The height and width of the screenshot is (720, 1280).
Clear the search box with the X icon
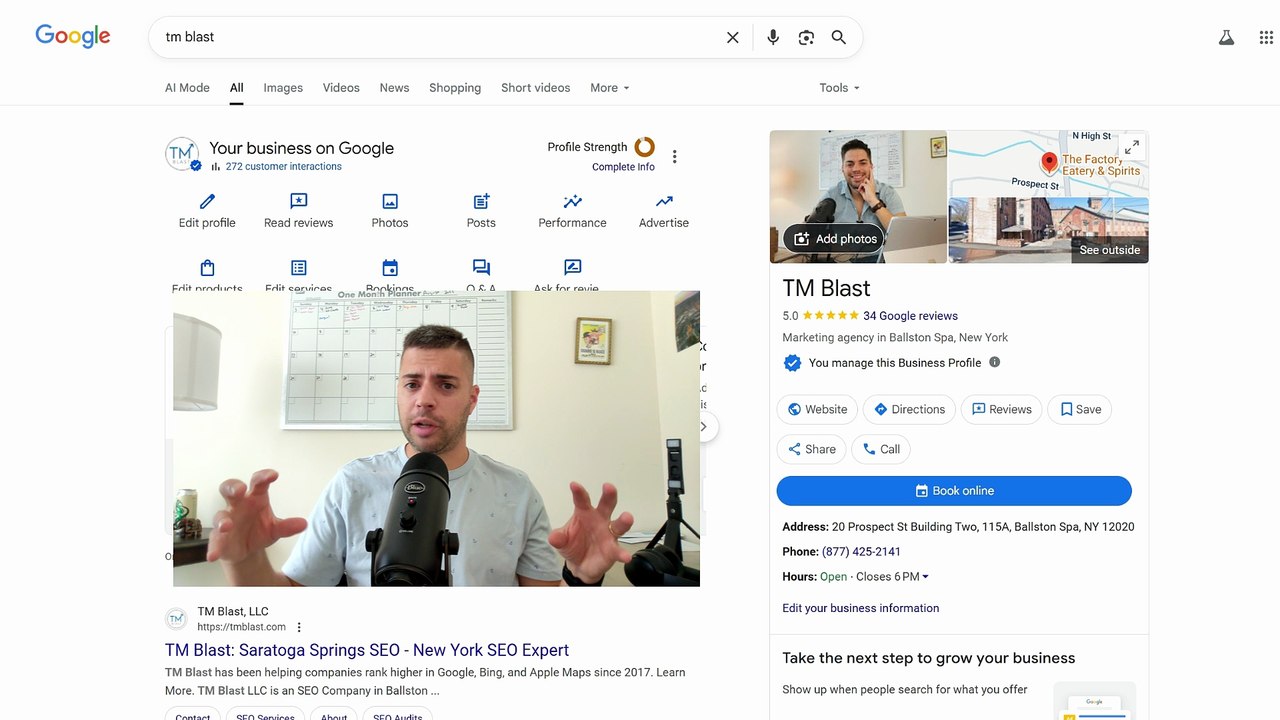click(x=733, y=37)
